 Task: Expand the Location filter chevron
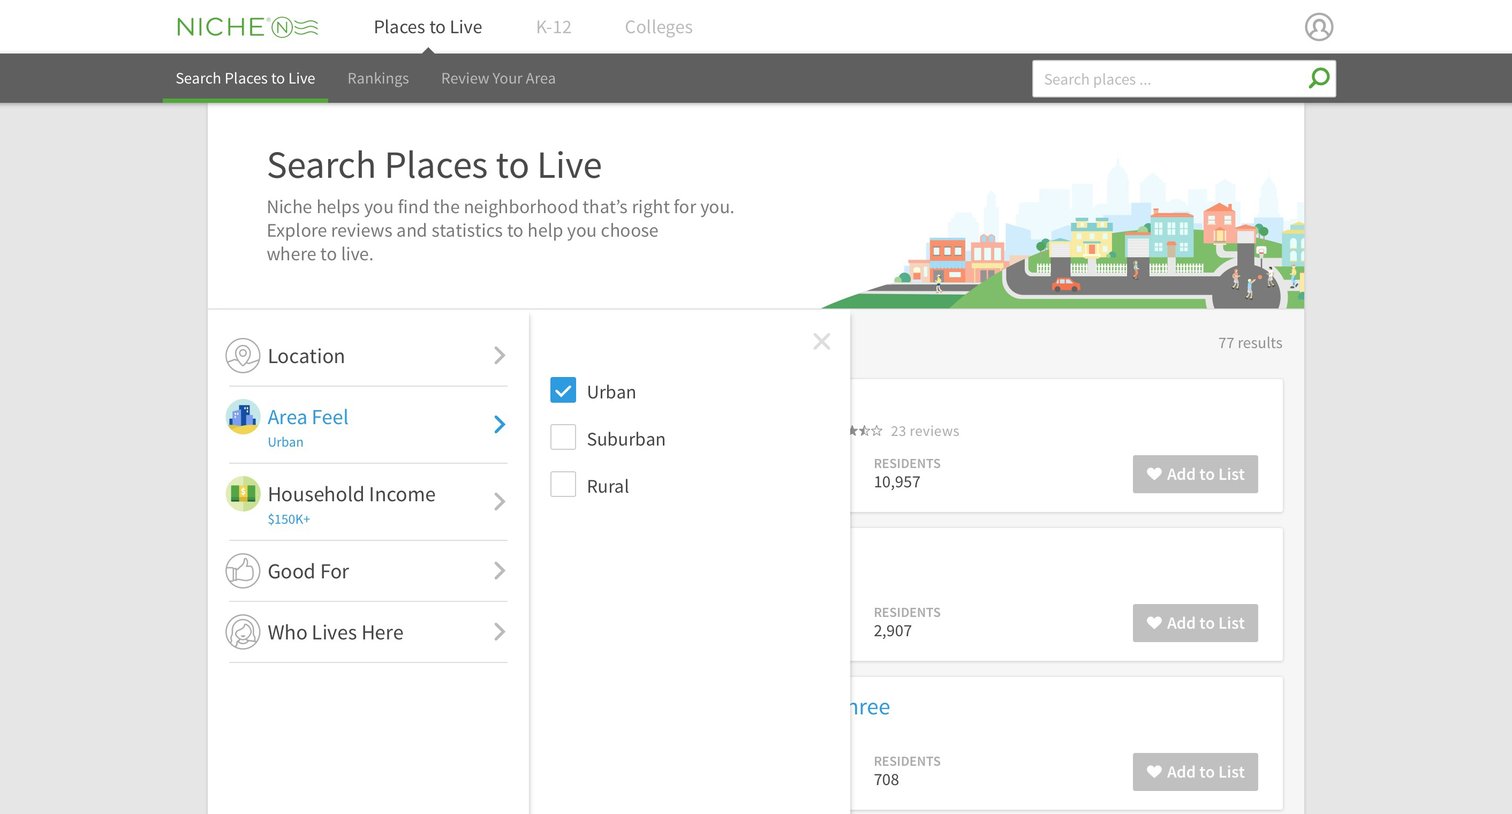[500, 356]
